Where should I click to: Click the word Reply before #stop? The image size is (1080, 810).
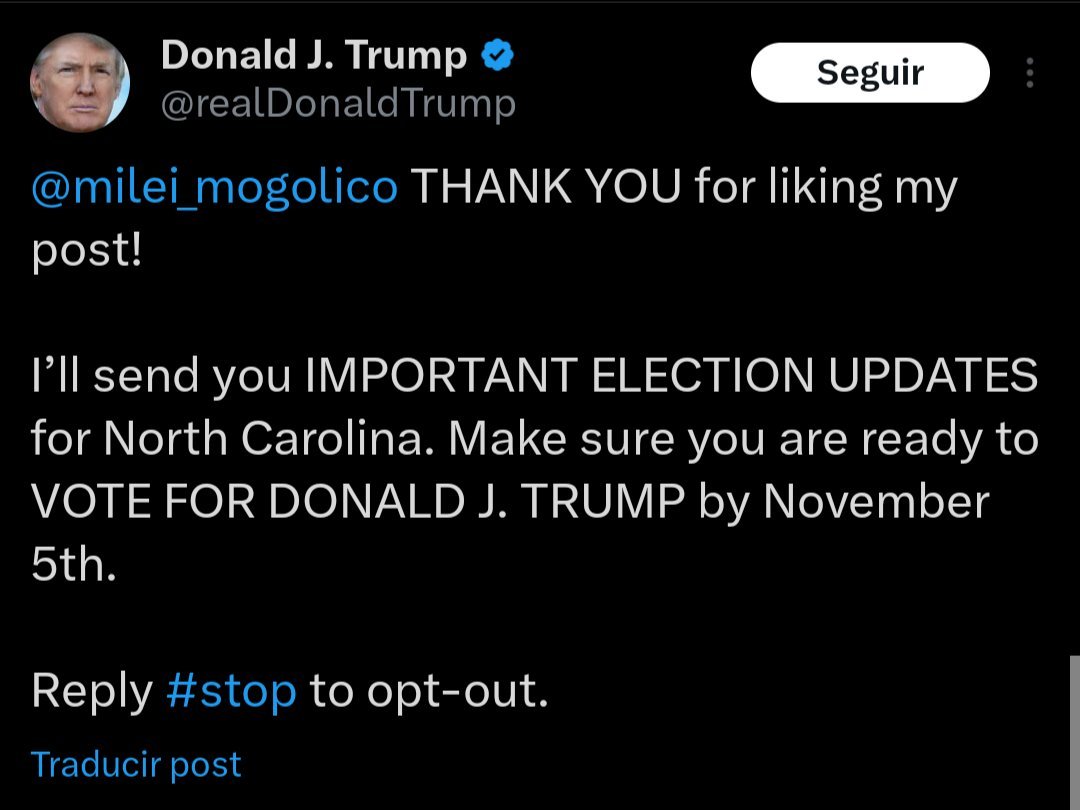[x=92, y=691]
